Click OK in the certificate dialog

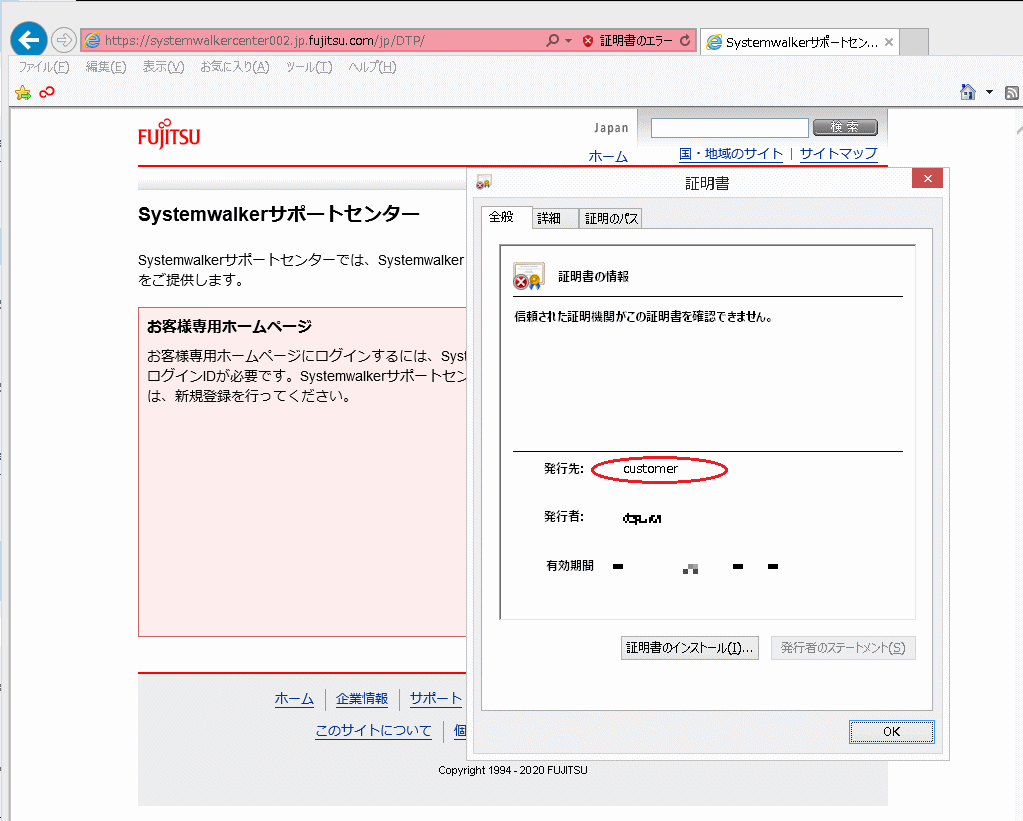(891, 731)
